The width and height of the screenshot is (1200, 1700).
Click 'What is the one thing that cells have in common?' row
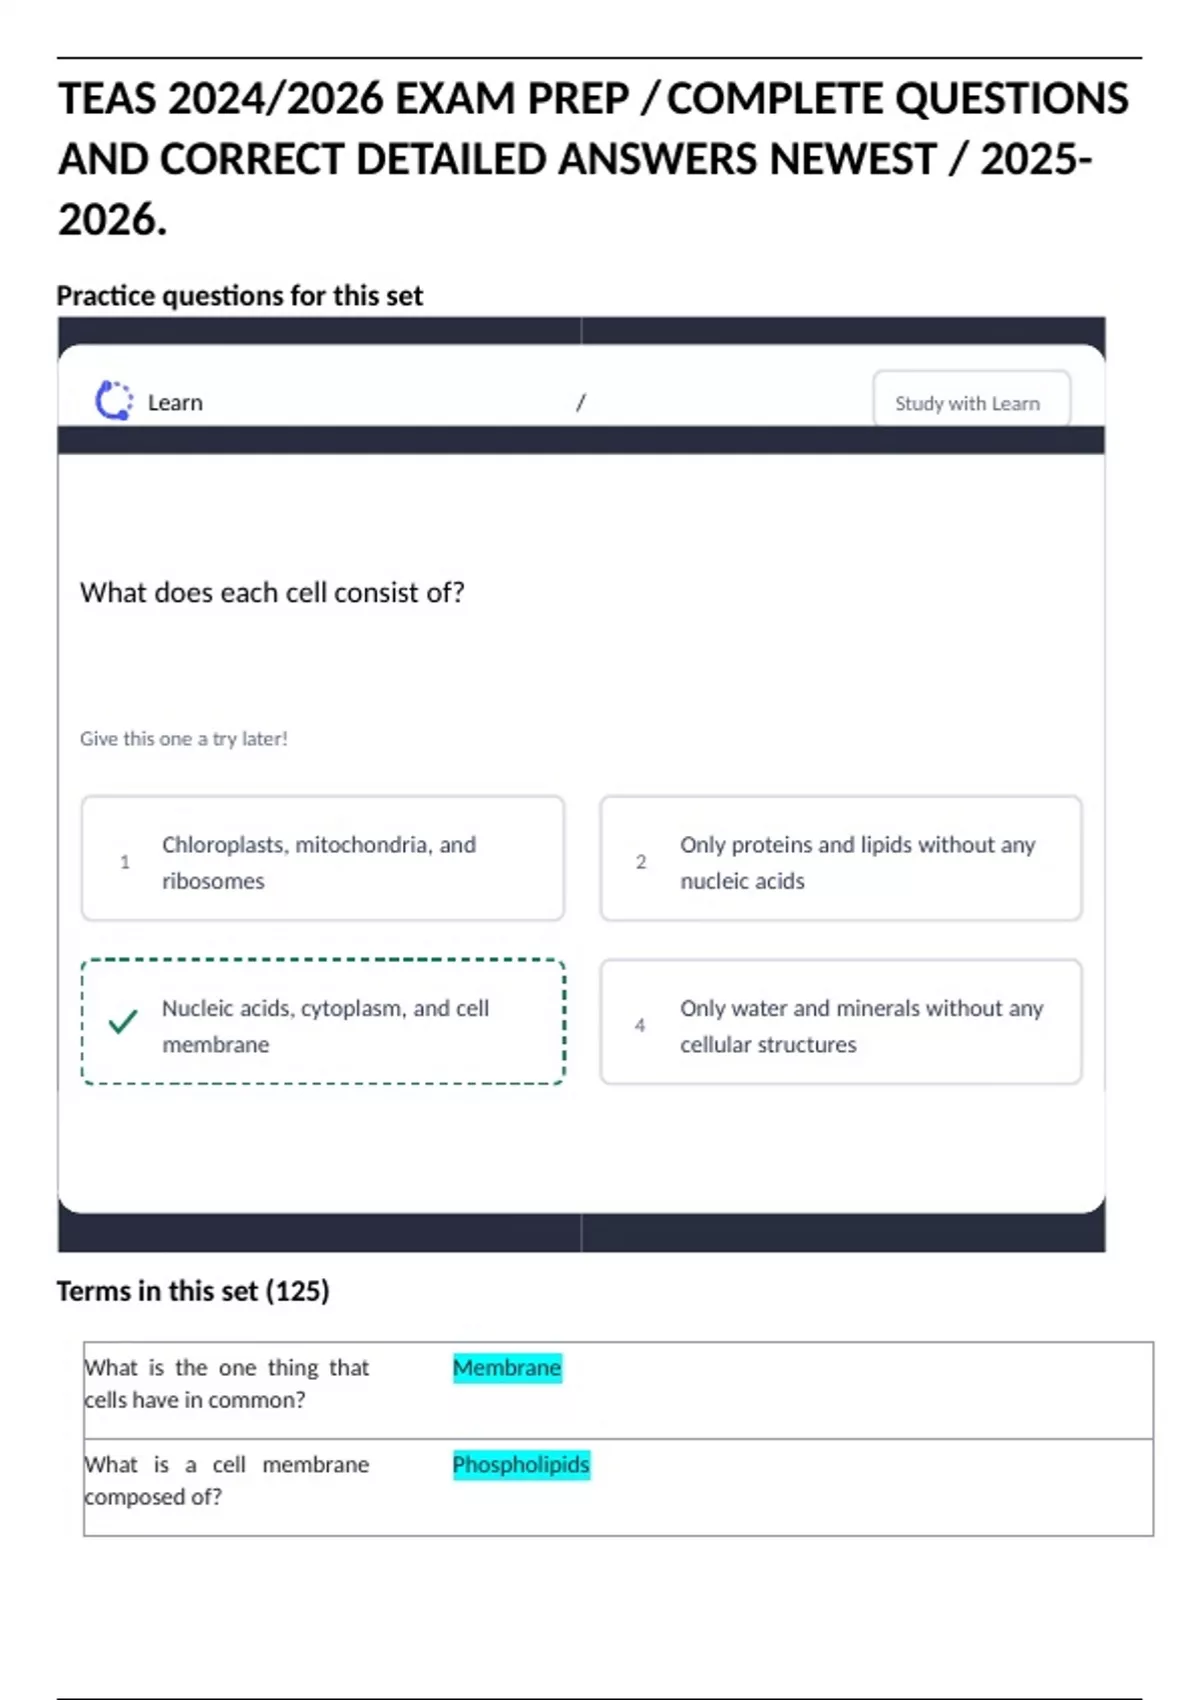(x=227, y=1384)
